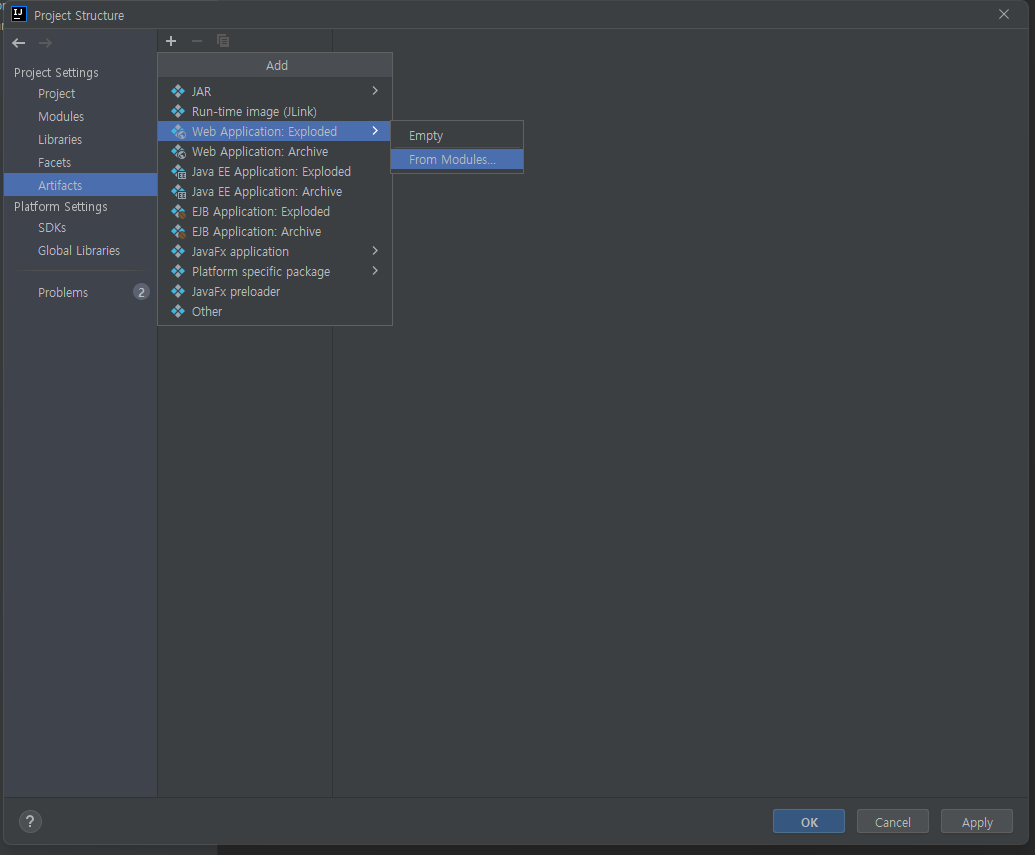
Task: Click the Platform Settings section heading
Action: (61, 207)
